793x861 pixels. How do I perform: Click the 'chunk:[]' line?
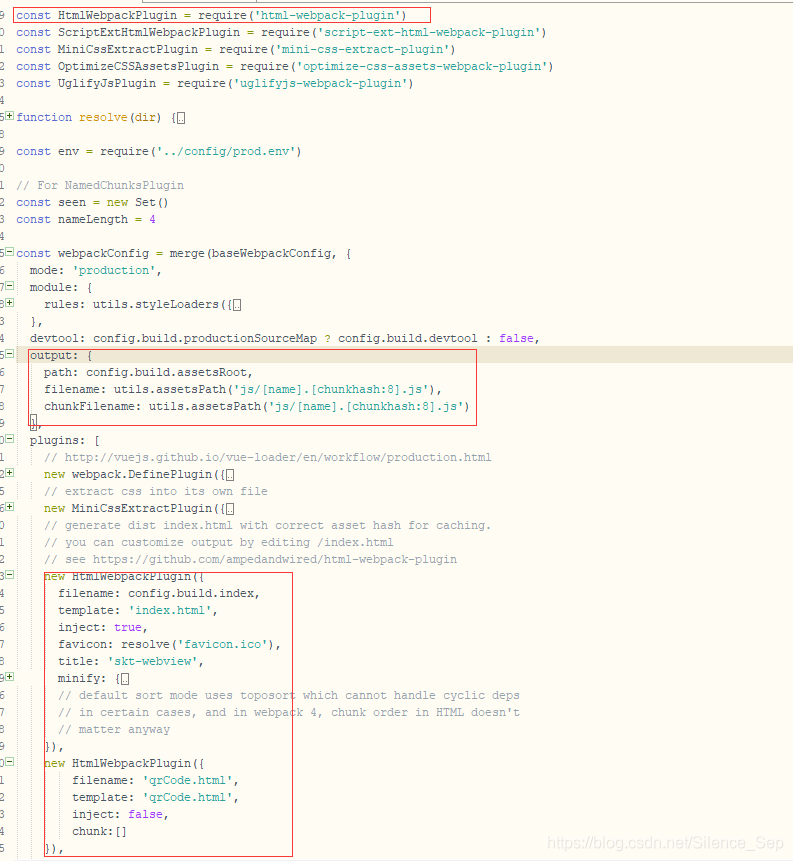point(99,832)
